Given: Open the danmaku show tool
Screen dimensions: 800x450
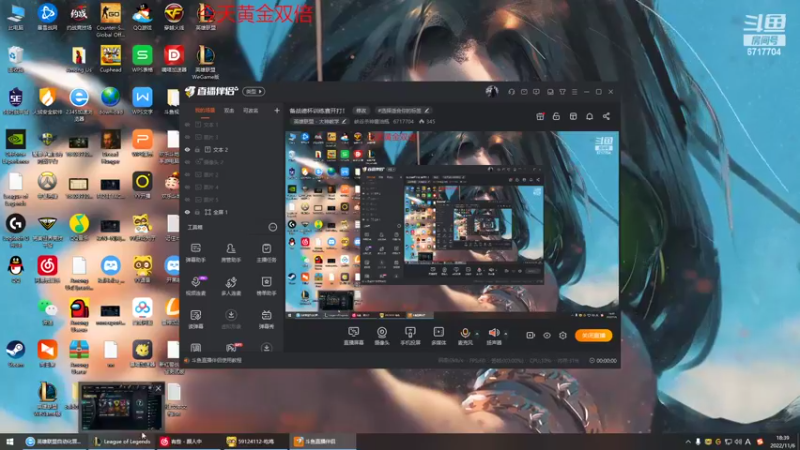Looking at the screenshot, I should tap(266, 319).
